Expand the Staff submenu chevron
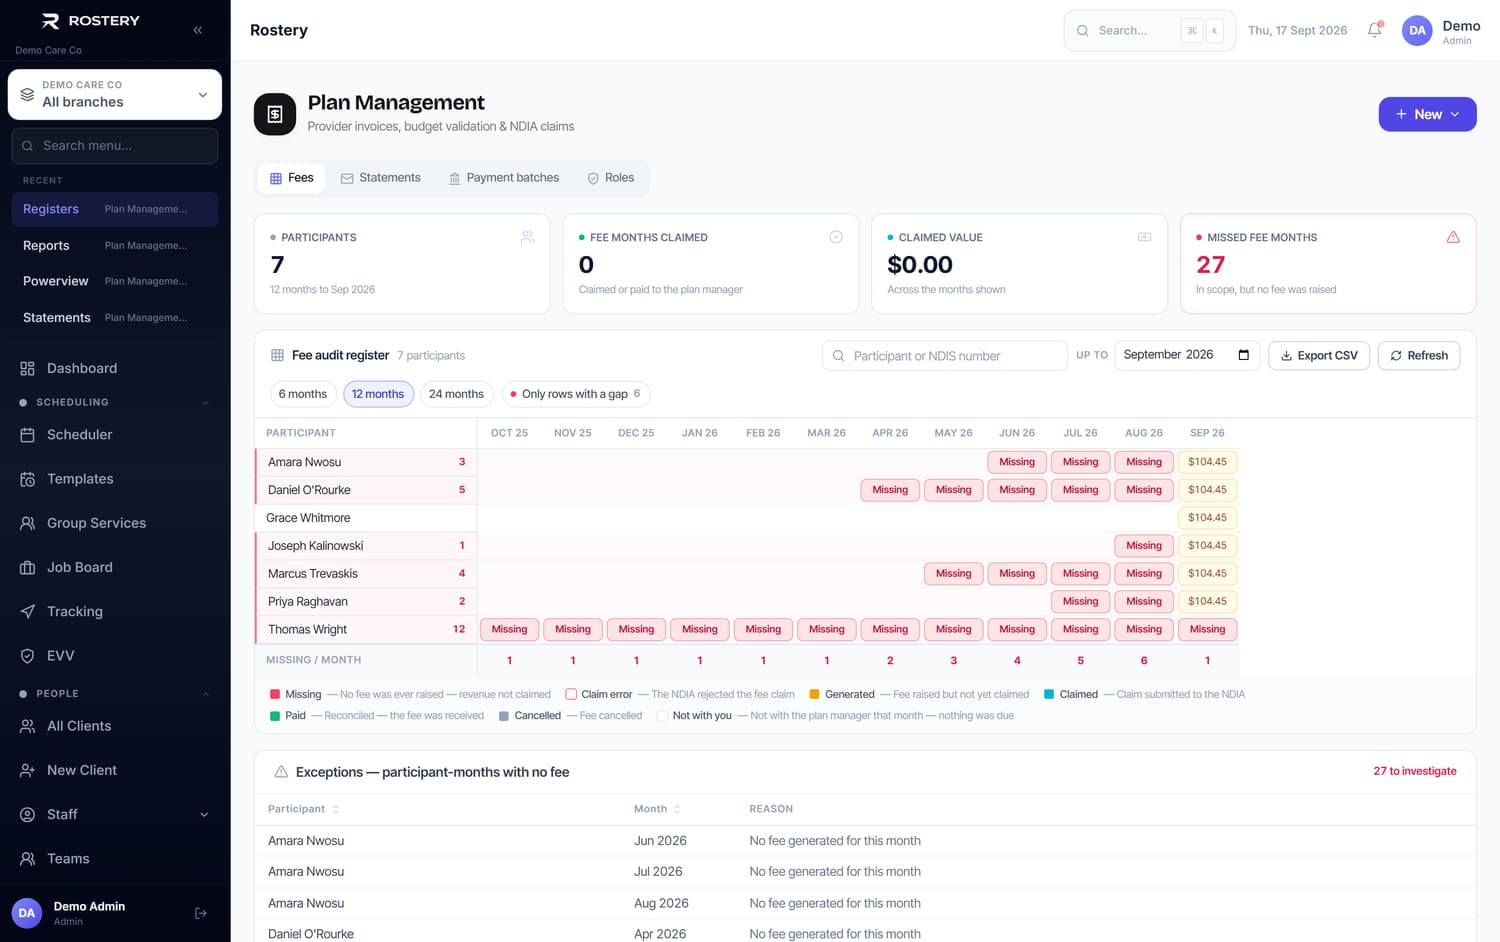The image size is (1500, 942). [204, 815]
